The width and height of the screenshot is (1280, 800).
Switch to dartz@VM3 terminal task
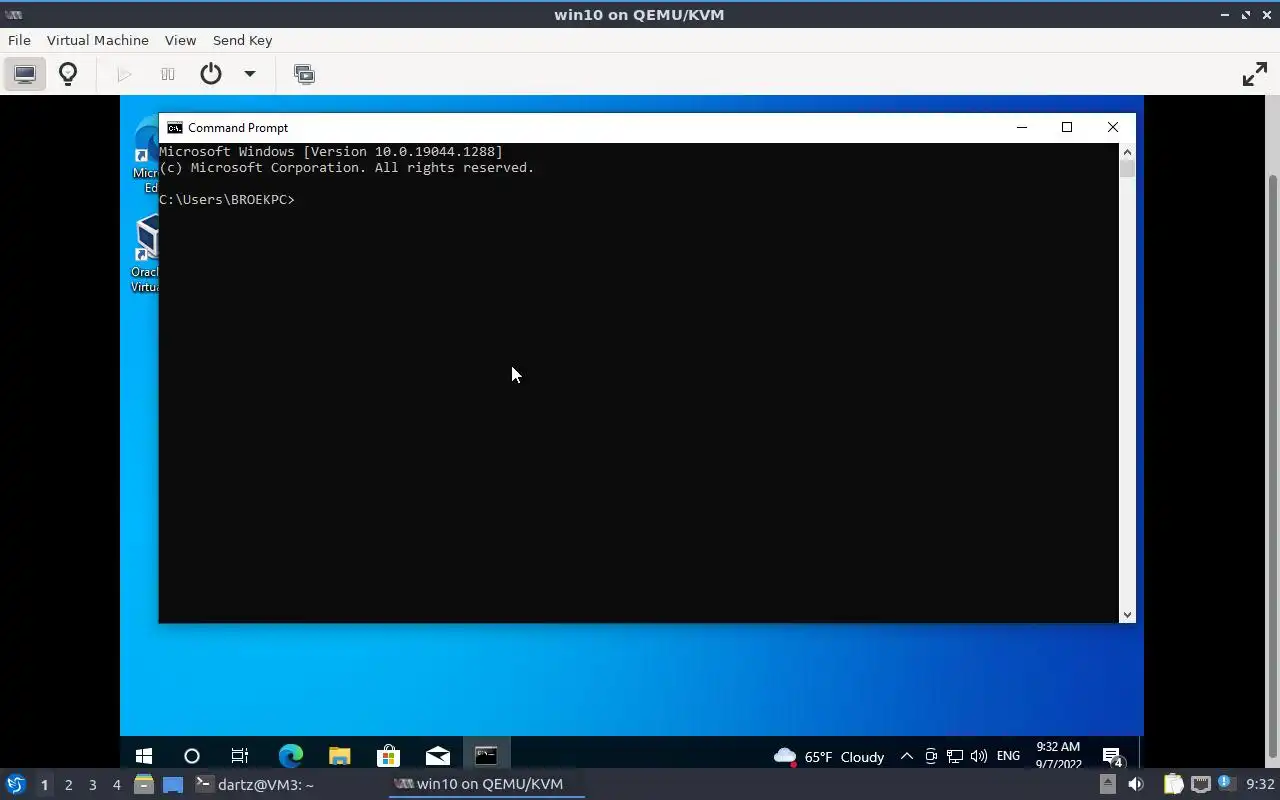(255, 785)
